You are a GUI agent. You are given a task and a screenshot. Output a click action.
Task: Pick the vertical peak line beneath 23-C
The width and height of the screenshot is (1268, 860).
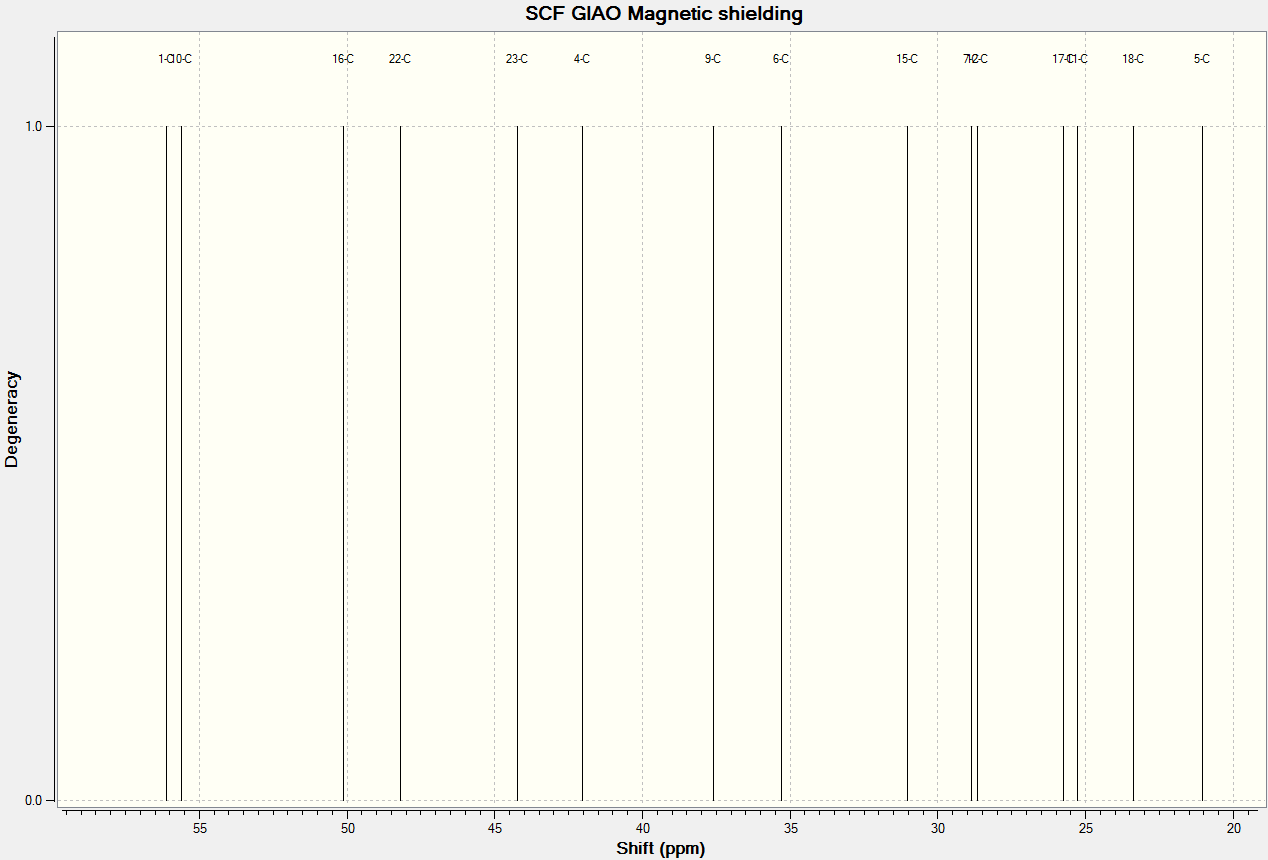click(517, 463)
